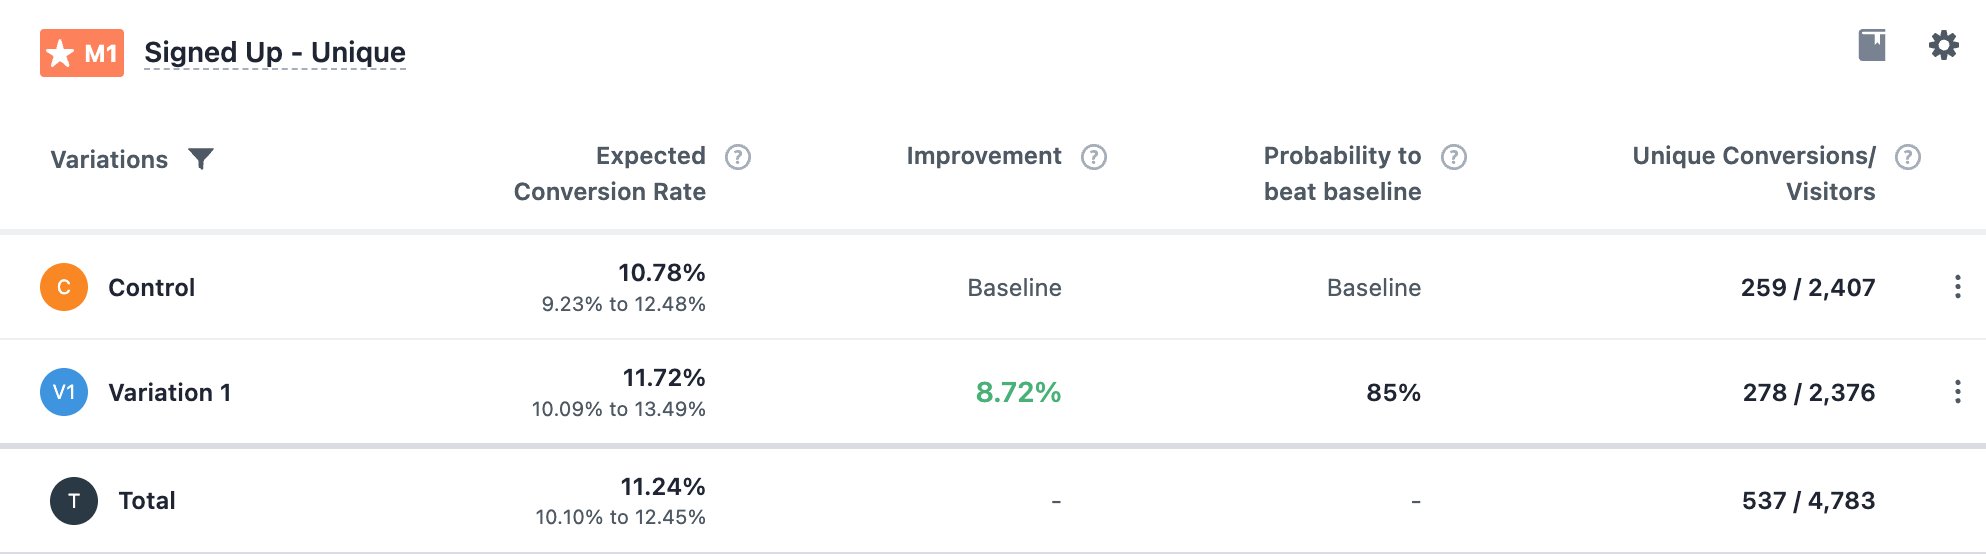Open Variation 1 row three-dot menu
The width and height of the screenshot is (1986, 560).
pos(1957,392)
